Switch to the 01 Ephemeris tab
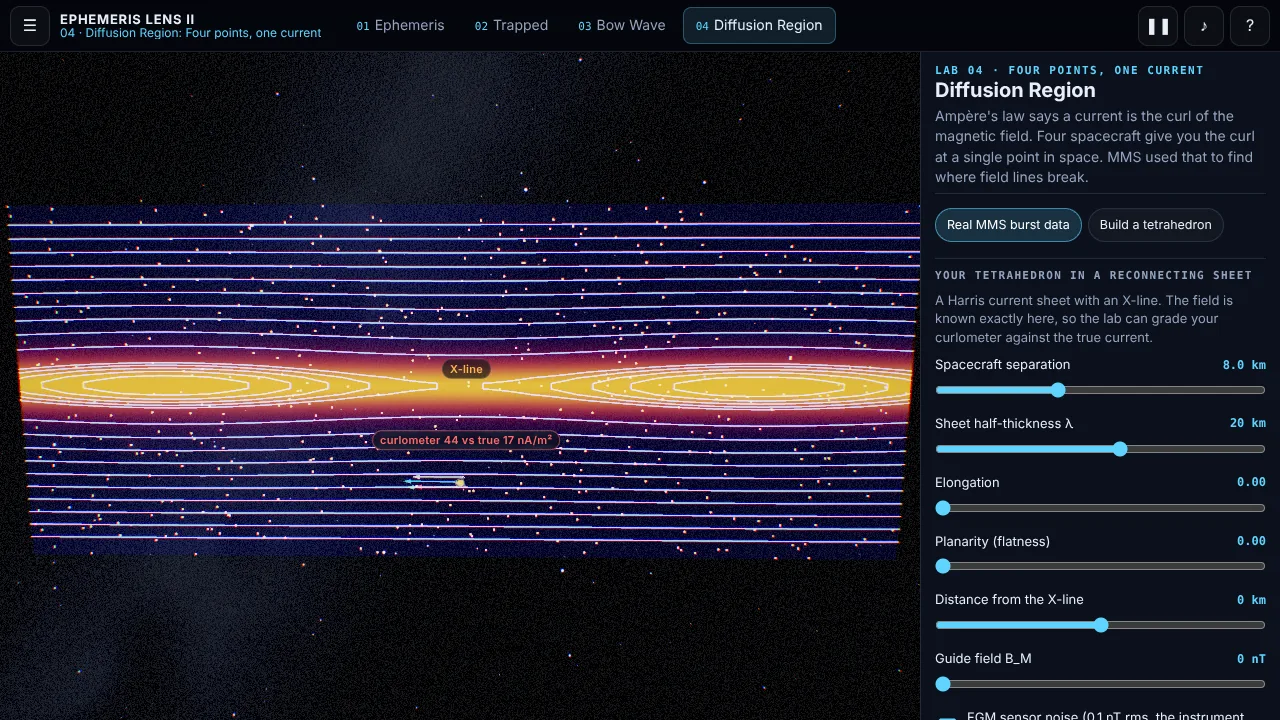Viewport: 1280px width, 720px height. (x=400, y=26)
